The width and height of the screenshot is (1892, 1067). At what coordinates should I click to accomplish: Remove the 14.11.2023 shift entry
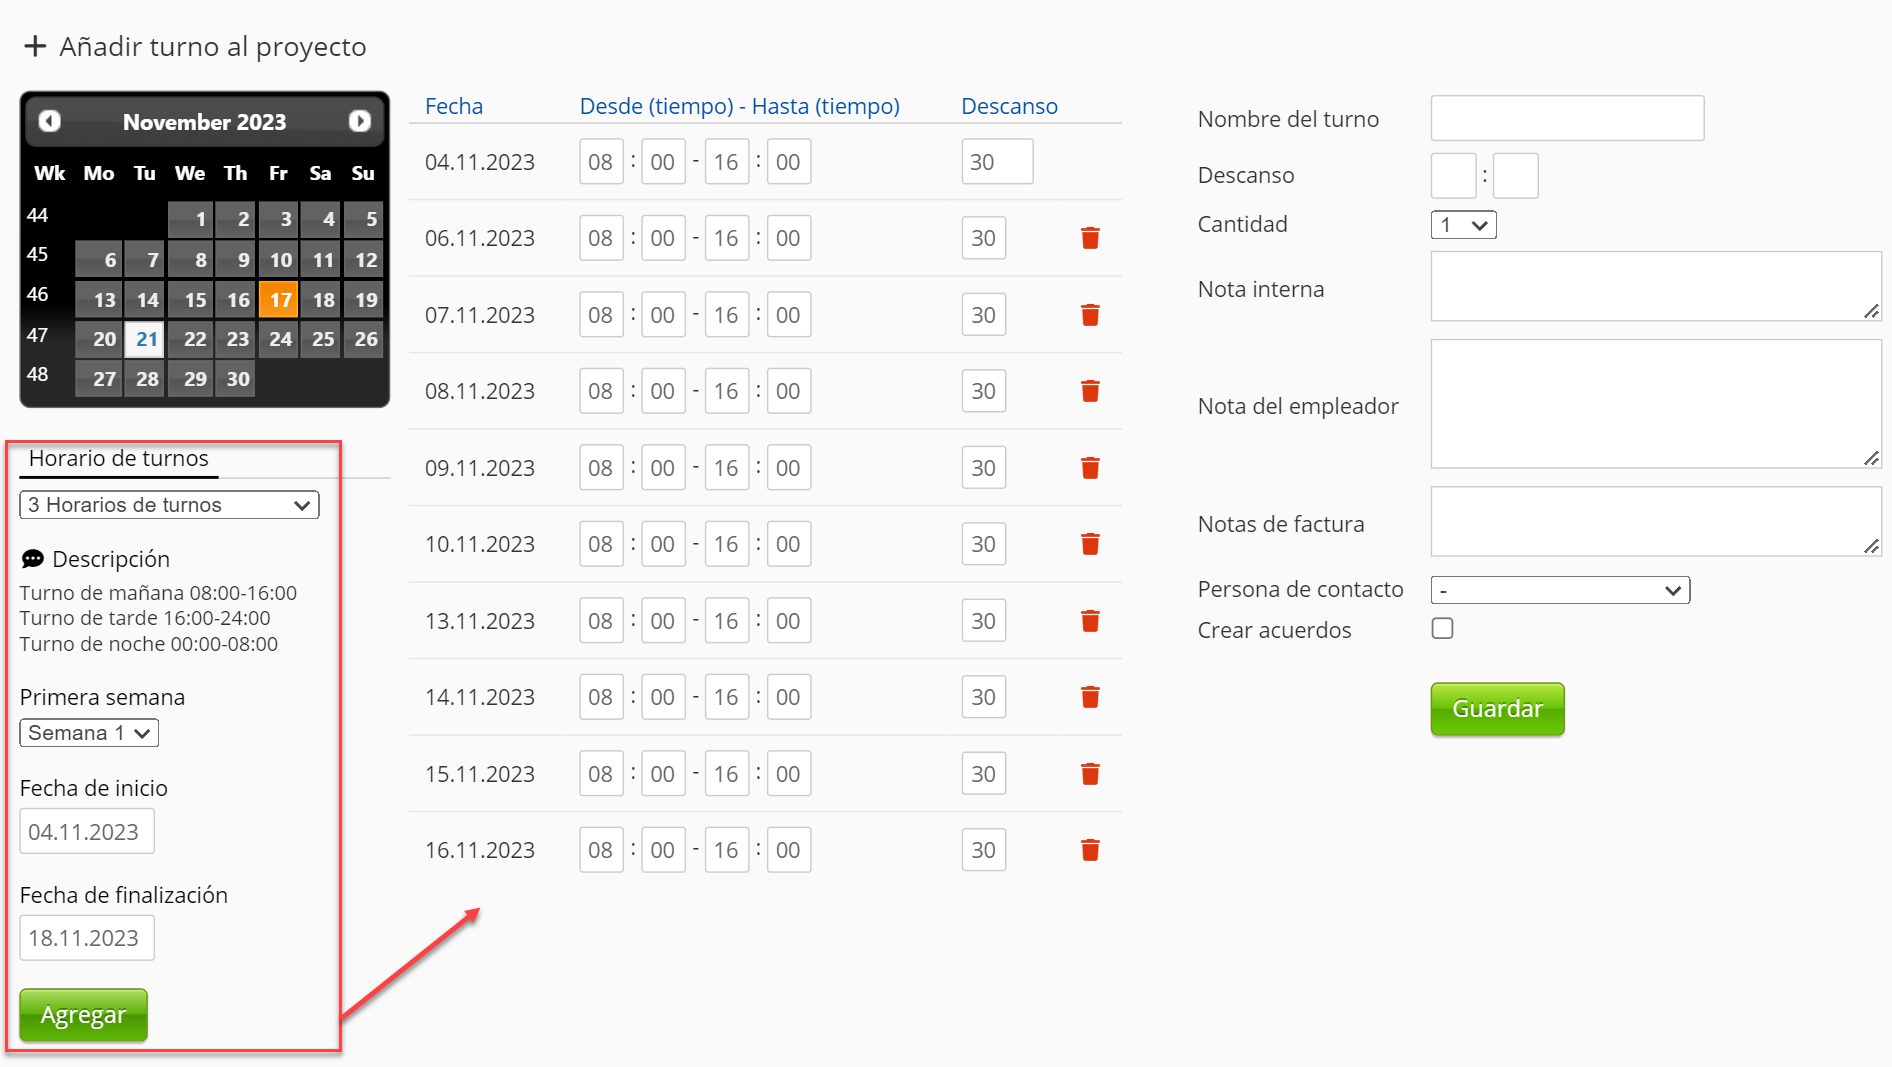[1090, 697]
